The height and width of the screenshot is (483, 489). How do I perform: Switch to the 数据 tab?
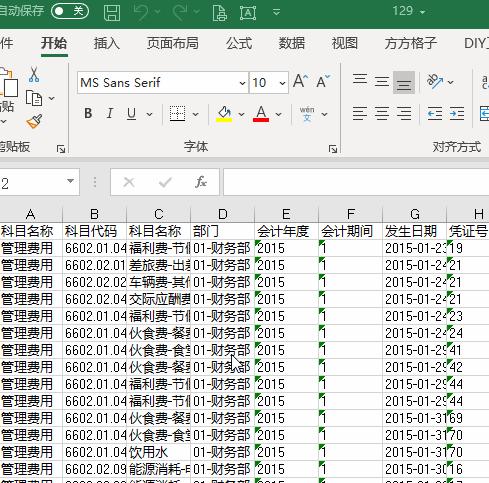tap(292, 43)
